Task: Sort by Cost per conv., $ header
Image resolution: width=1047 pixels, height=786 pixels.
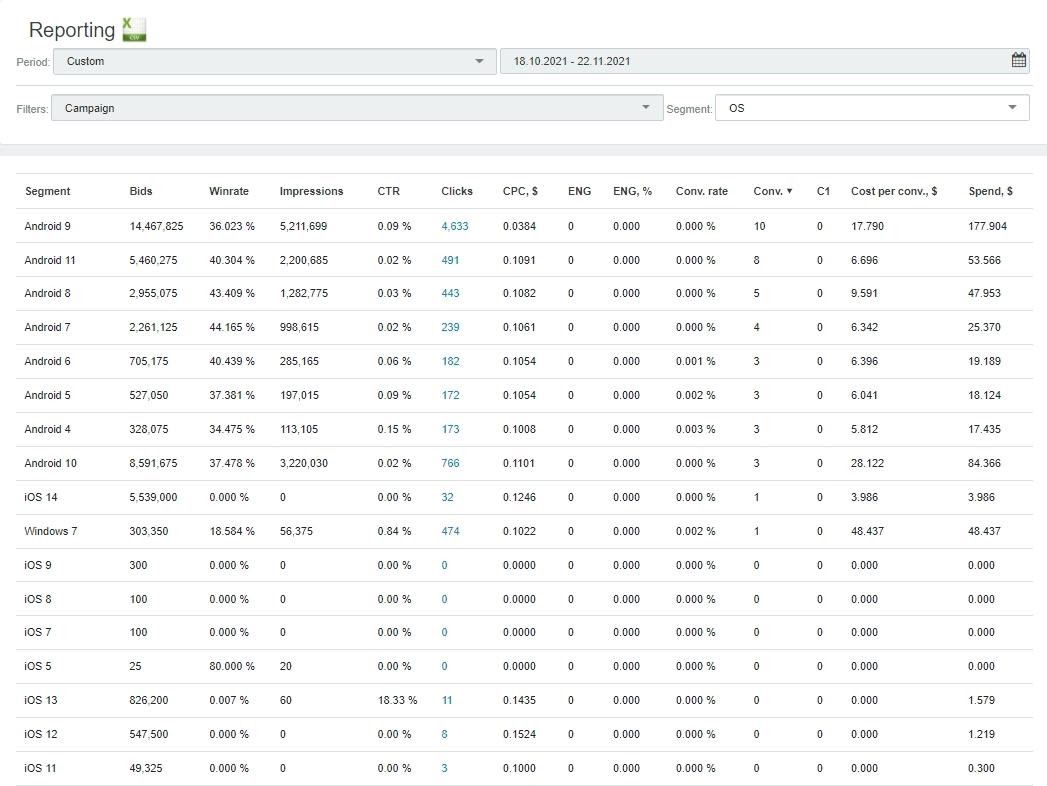Action: pos(893,191)
